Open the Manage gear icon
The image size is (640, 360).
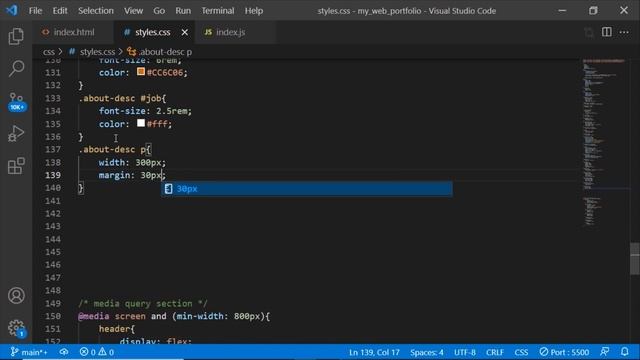[16, 328]
